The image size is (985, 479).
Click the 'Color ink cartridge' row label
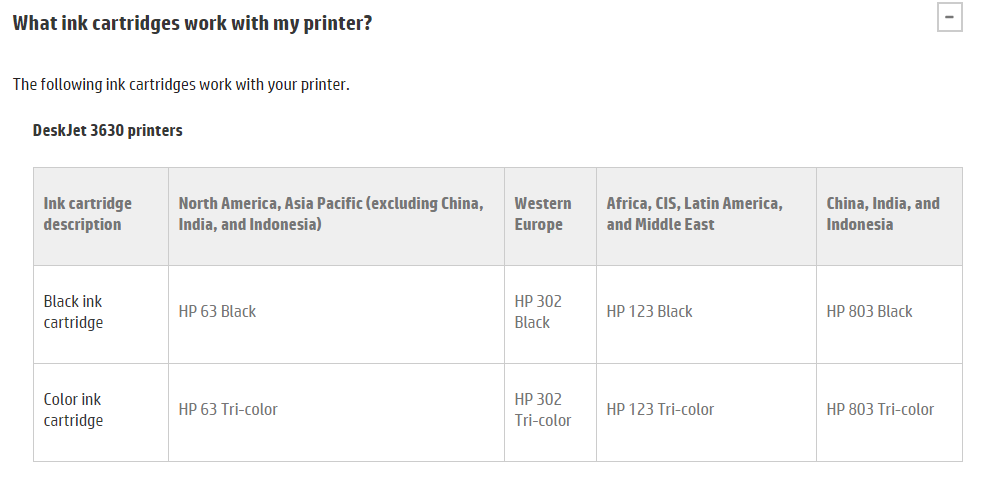(x=73, y=410)
